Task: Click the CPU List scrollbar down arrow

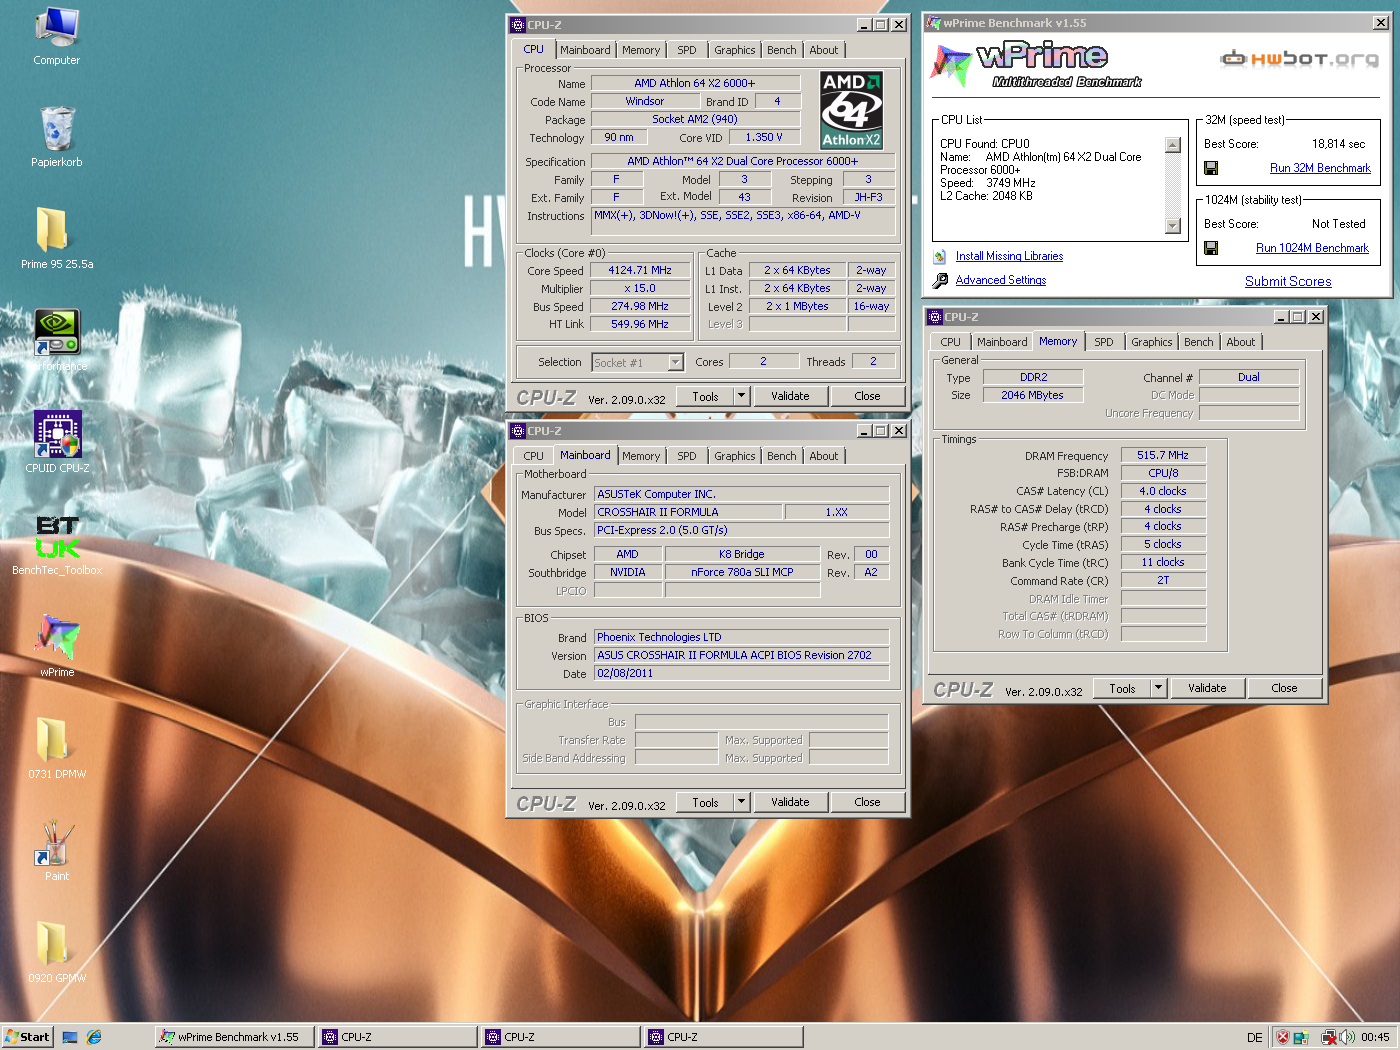Action: (x=1173, y=227)
